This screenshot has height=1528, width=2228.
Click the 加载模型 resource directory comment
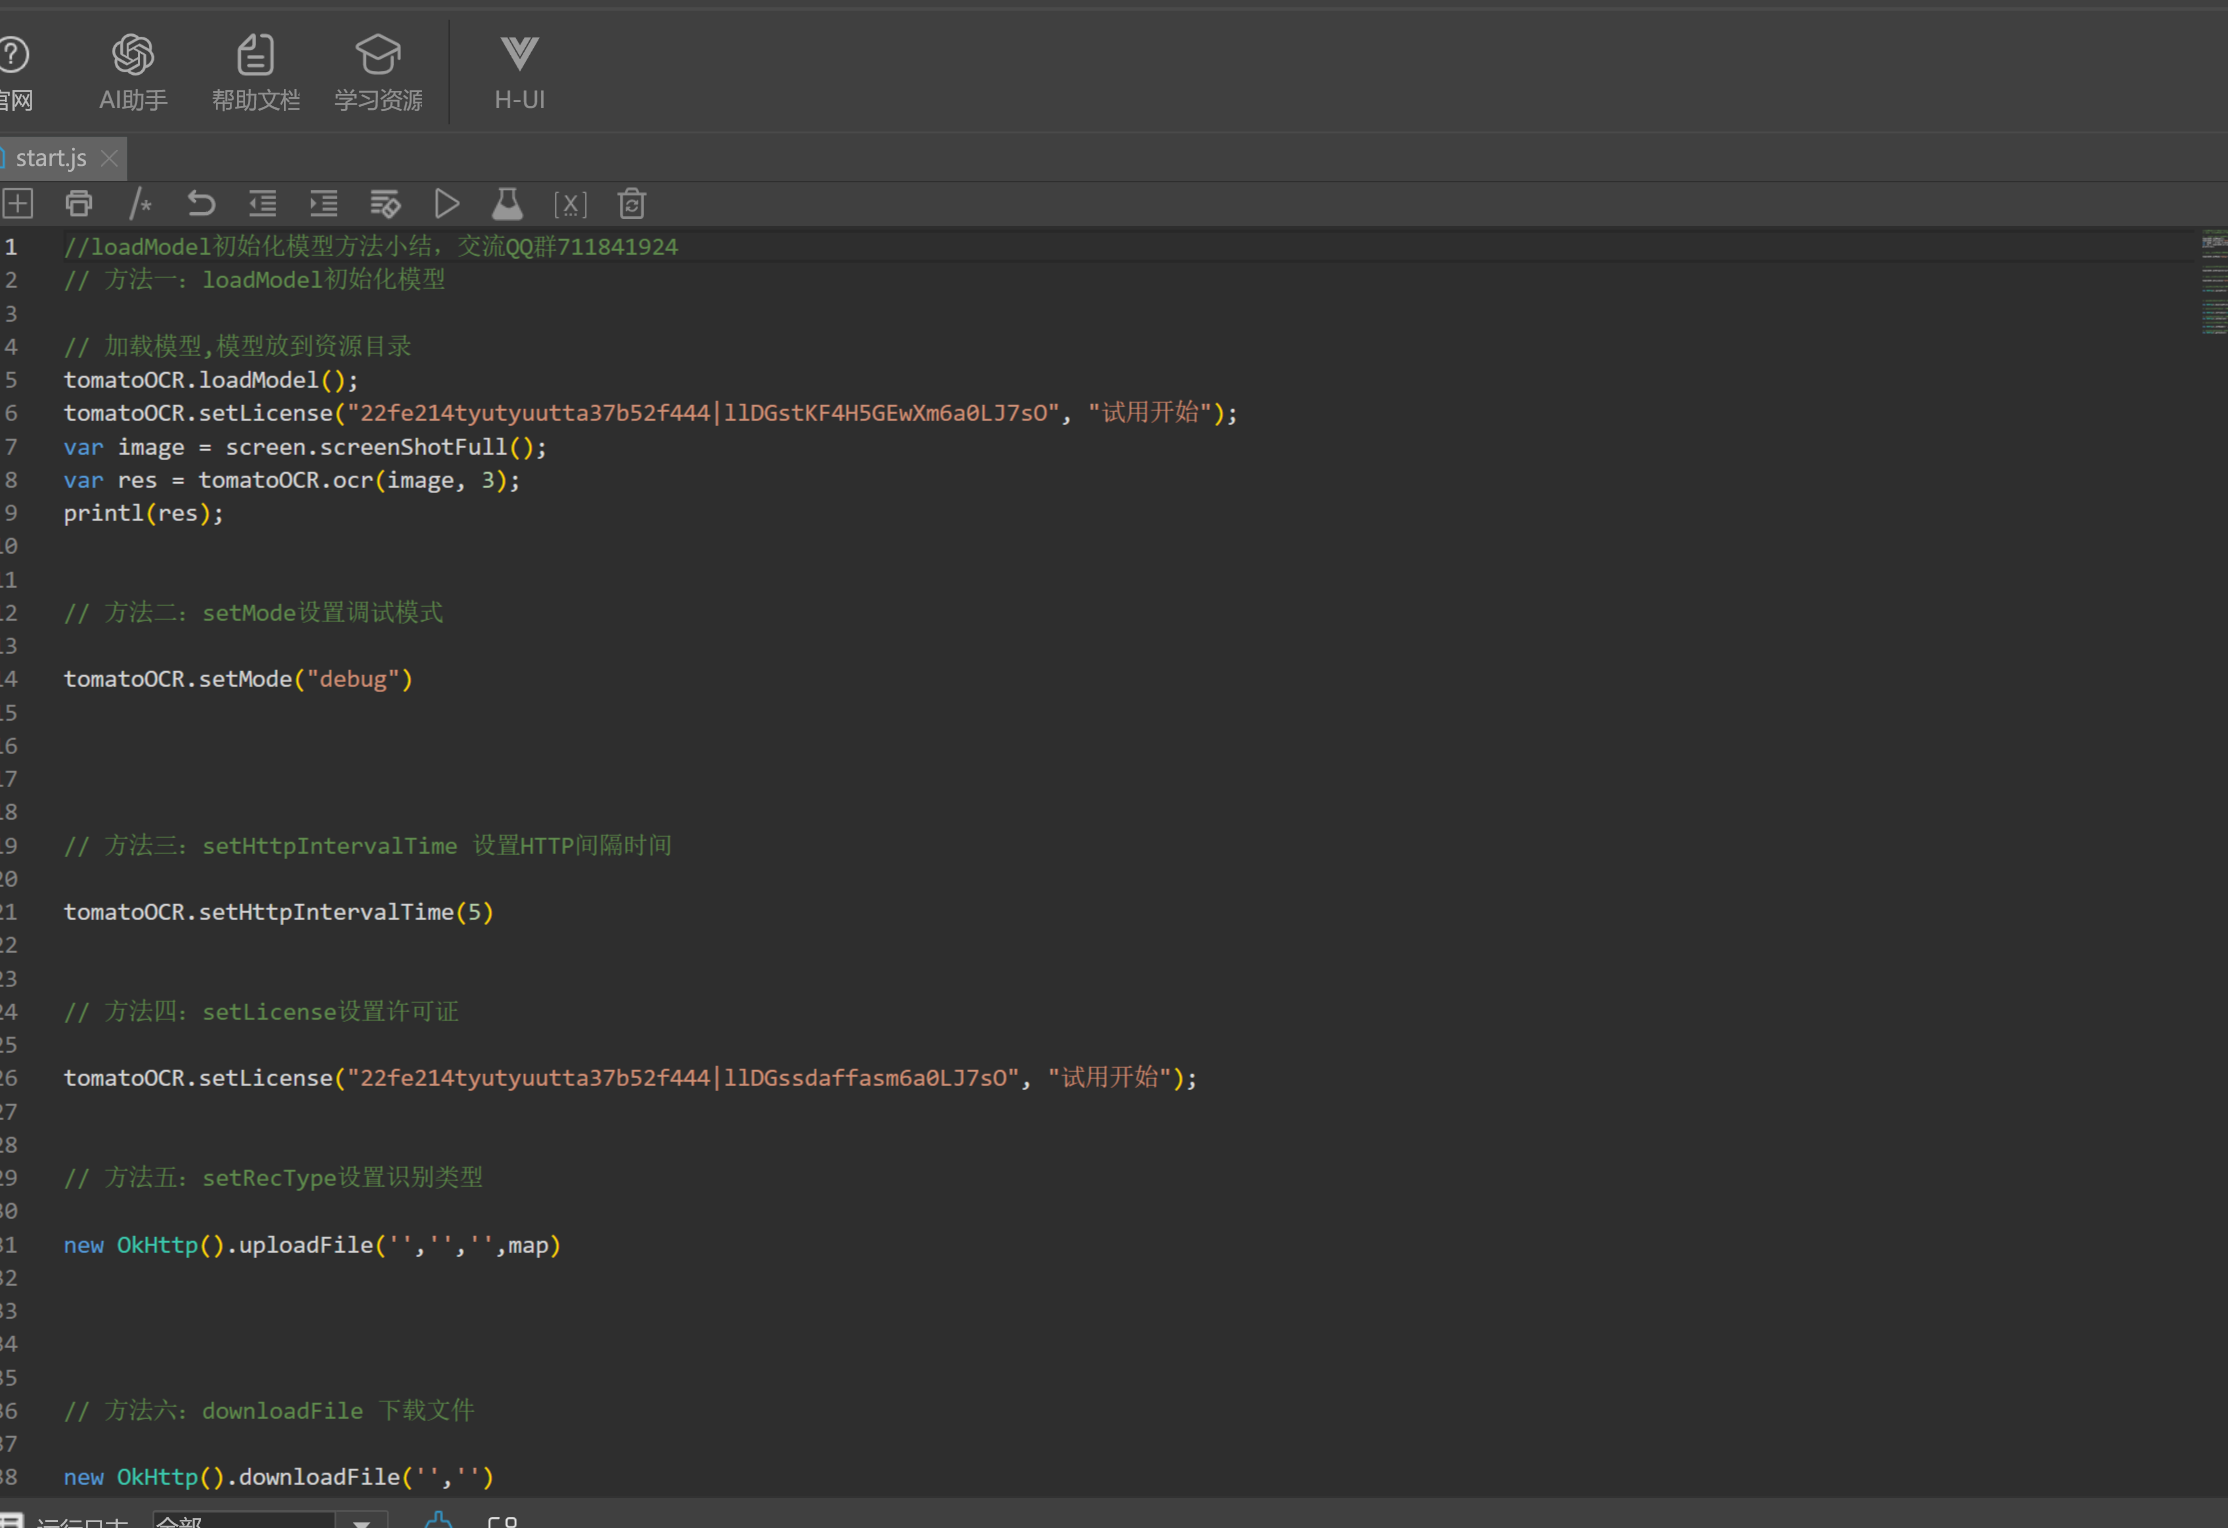(x=238, y=347)
